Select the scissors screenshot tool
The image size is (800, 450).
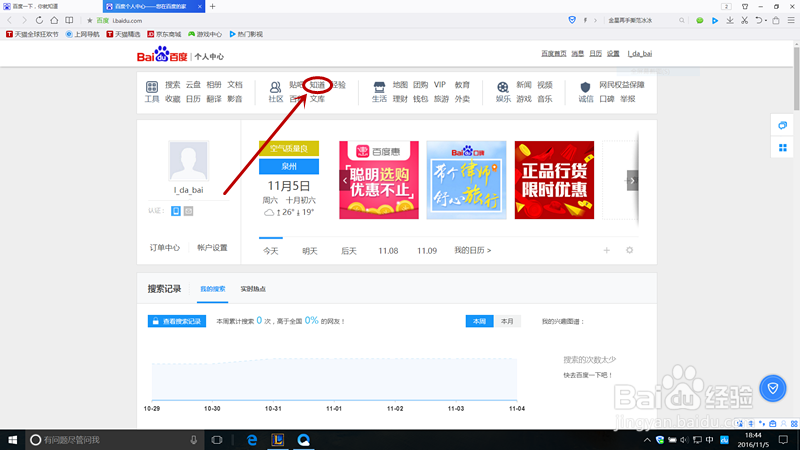coord(745,20)
